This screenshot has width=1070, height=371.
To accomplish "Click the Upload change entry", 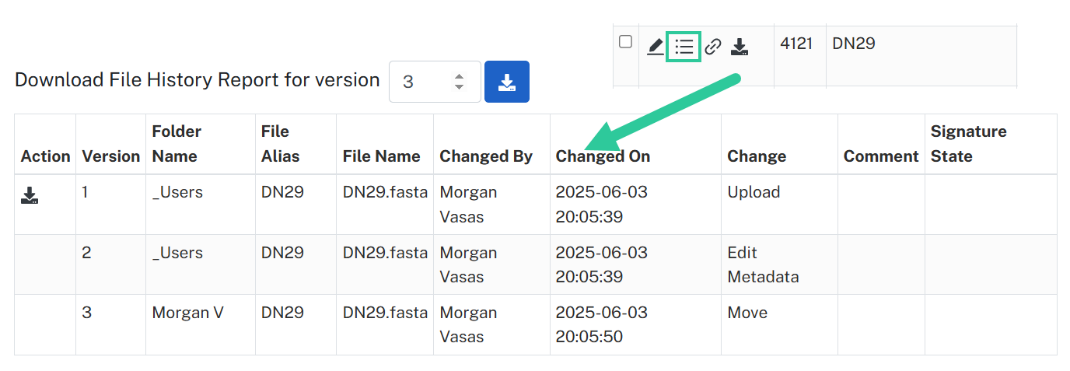I will click(753, 192).
